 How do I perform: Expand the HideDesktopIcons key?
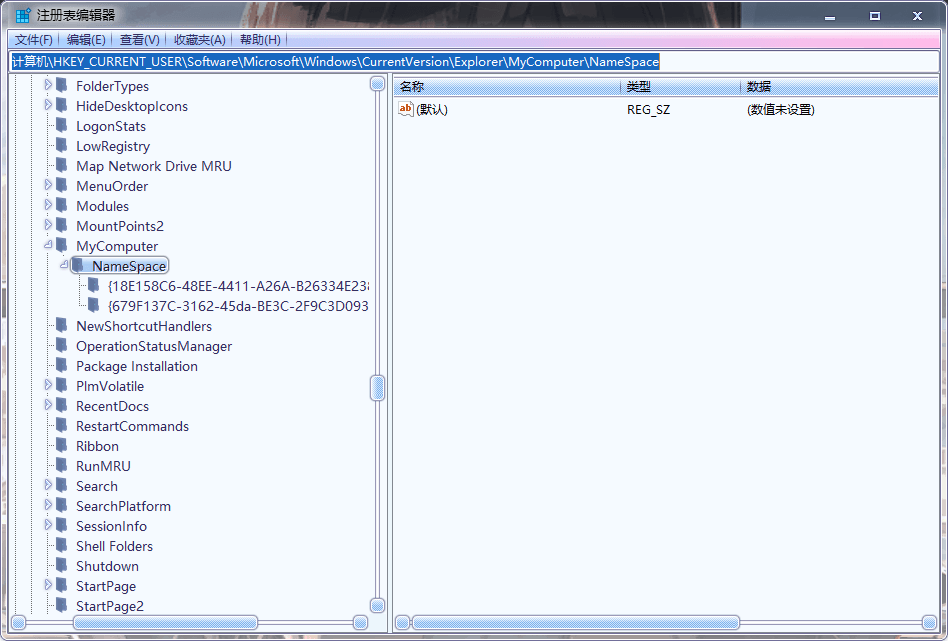48,105
